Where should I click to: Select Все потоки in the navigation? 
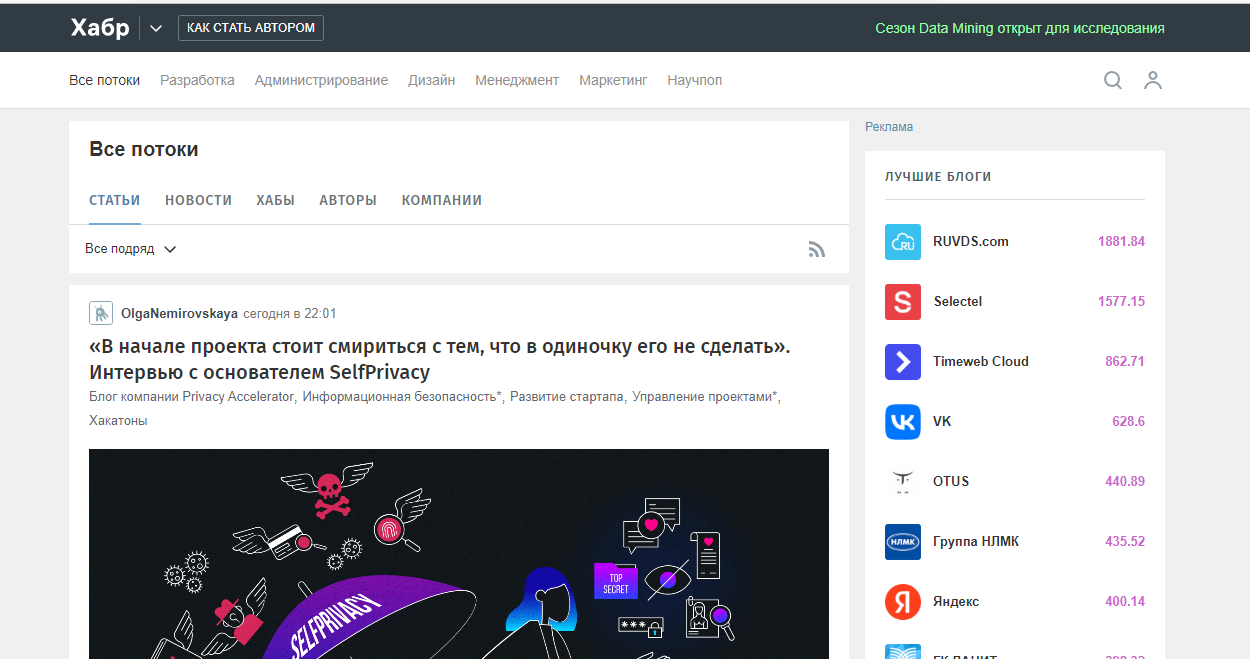tap(104, 80)
